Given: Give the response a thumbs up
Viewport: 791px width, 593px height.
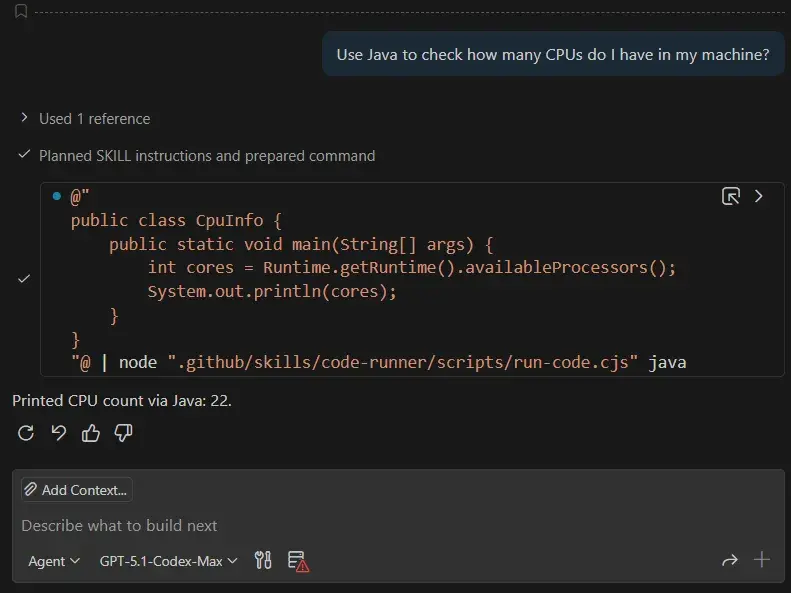Looking at the screenshot, I should point(91,433).
